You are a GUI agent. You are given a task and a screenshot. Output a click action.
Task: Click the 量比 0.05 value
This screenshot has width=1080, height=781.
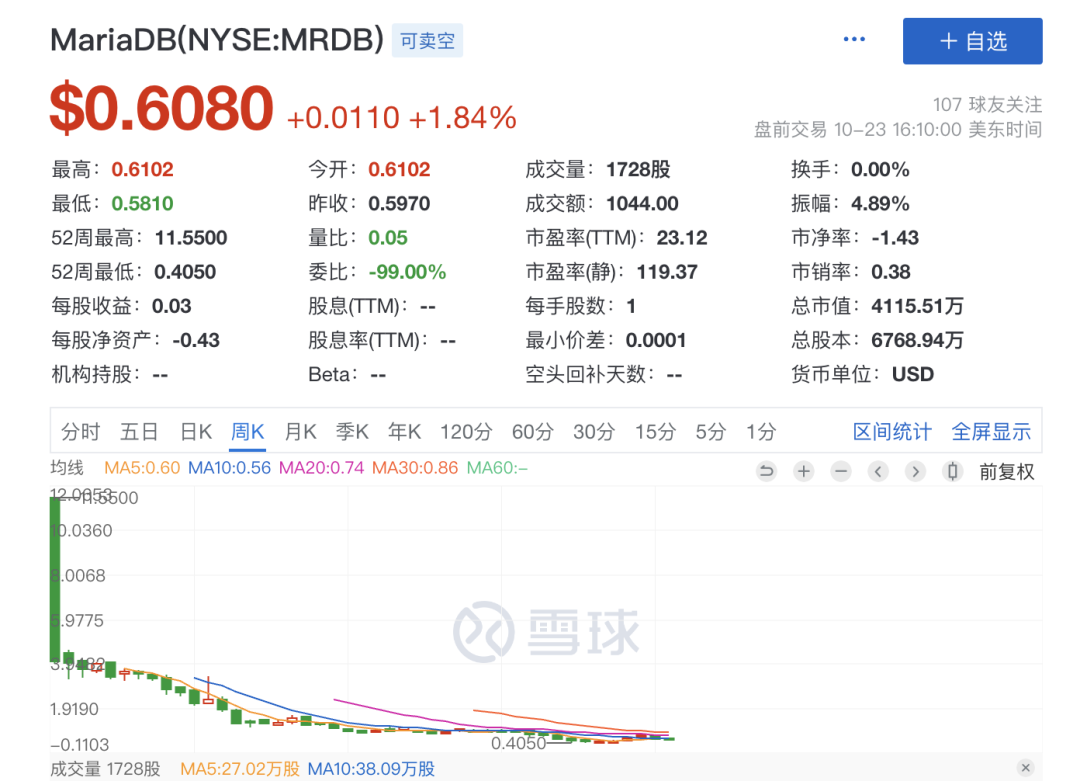[388, 238]
